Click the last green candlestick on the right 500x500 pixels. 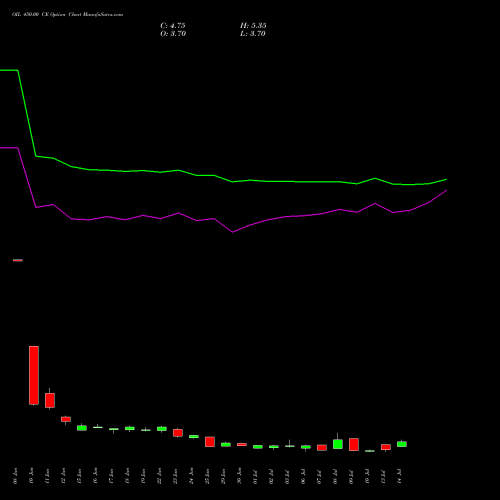point(402,444)
